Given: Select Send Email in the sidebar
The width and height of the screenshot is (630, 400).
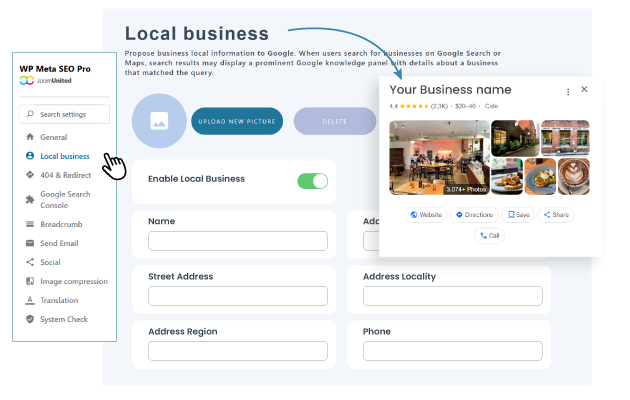Looking at the screenshot, I should click(x=59, y=243).
